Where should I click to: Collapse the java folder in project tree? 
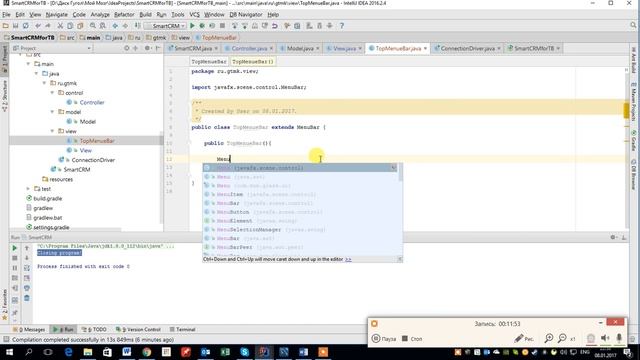36,73
